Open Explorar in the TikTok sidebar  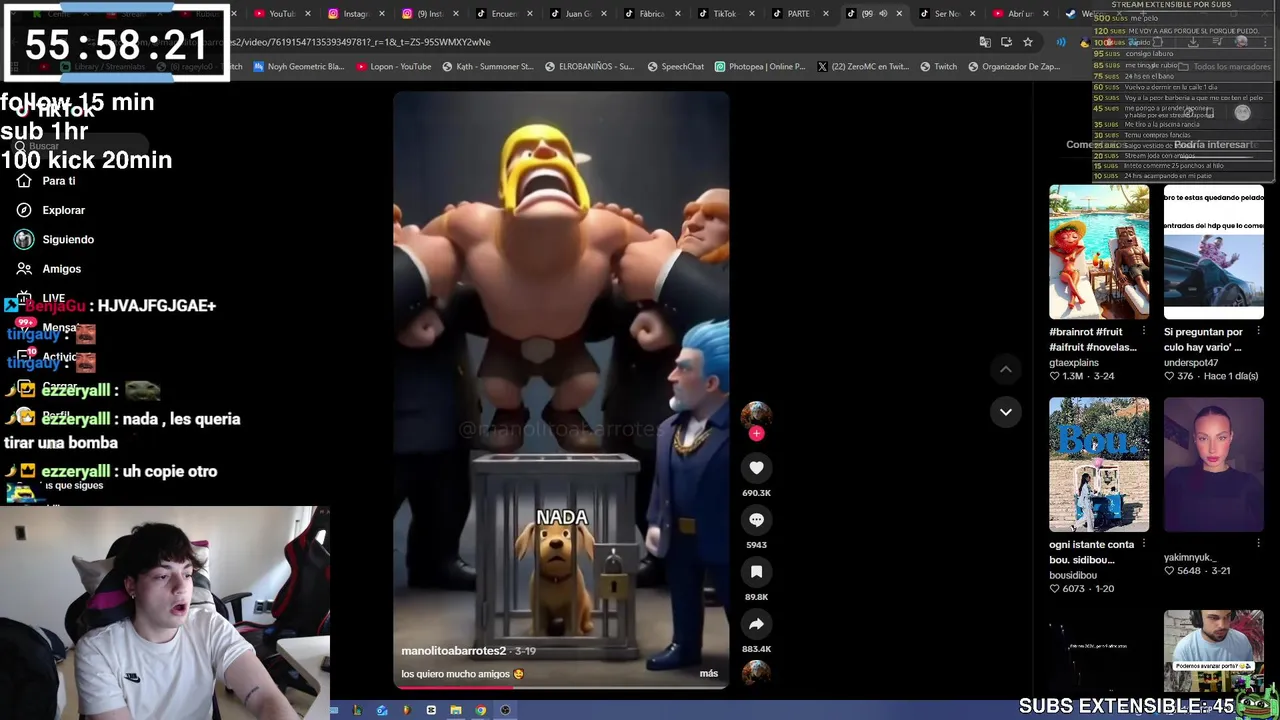pos(63,210)
